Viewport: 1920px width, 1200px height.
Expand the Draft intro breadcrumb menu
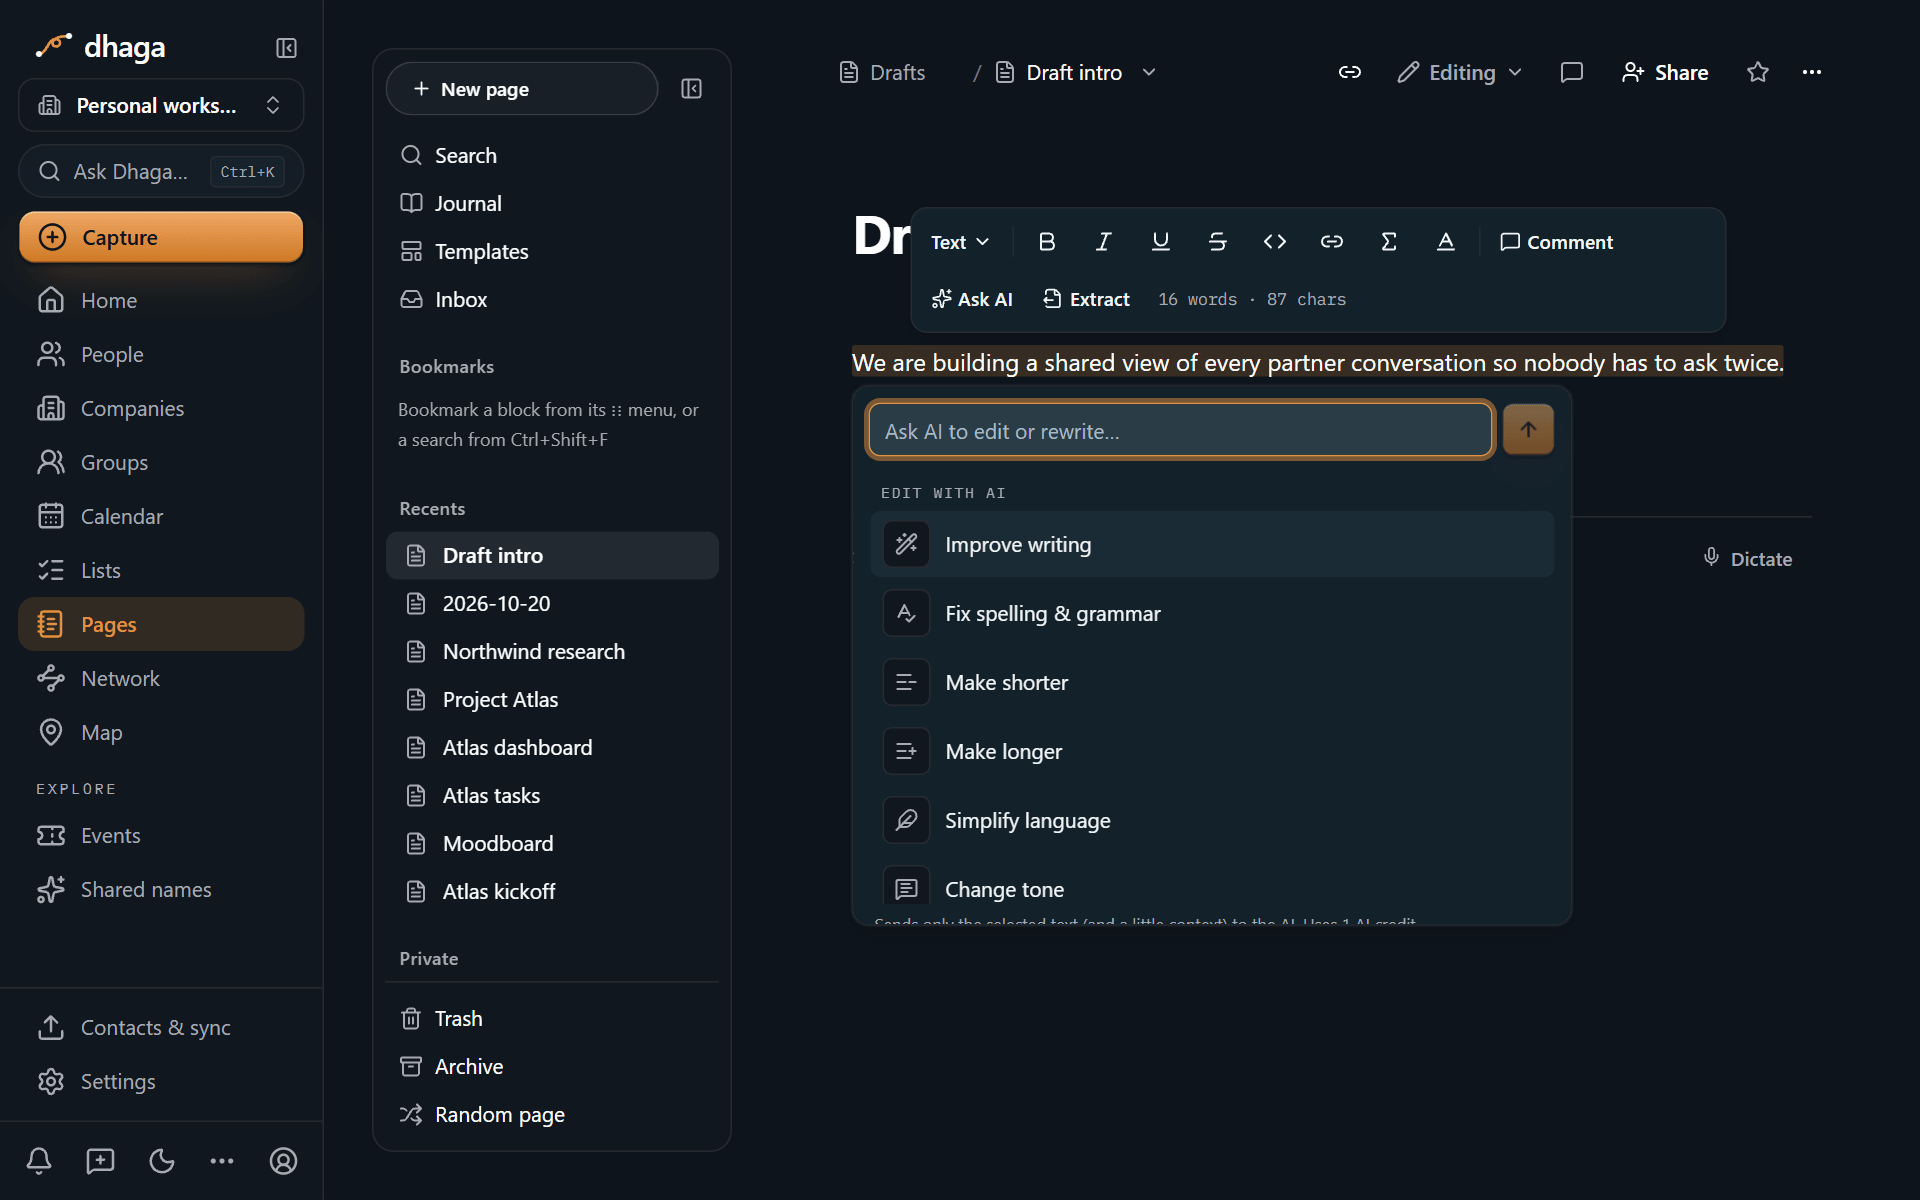(x=1149, y=72)
